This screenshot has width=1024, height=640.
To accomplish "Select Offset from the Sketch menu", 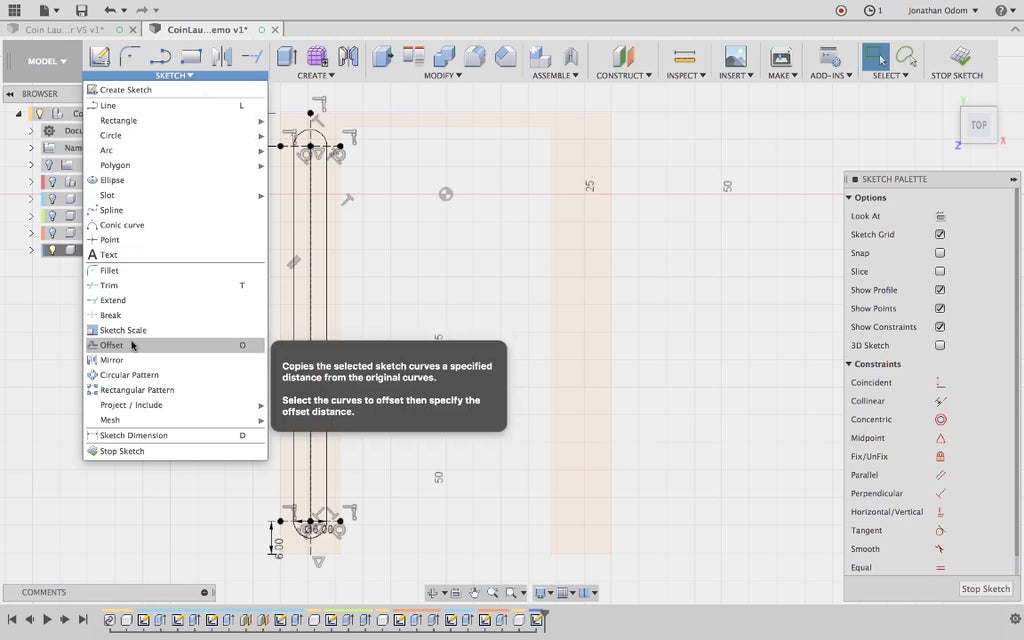I will tap(112, 346).
